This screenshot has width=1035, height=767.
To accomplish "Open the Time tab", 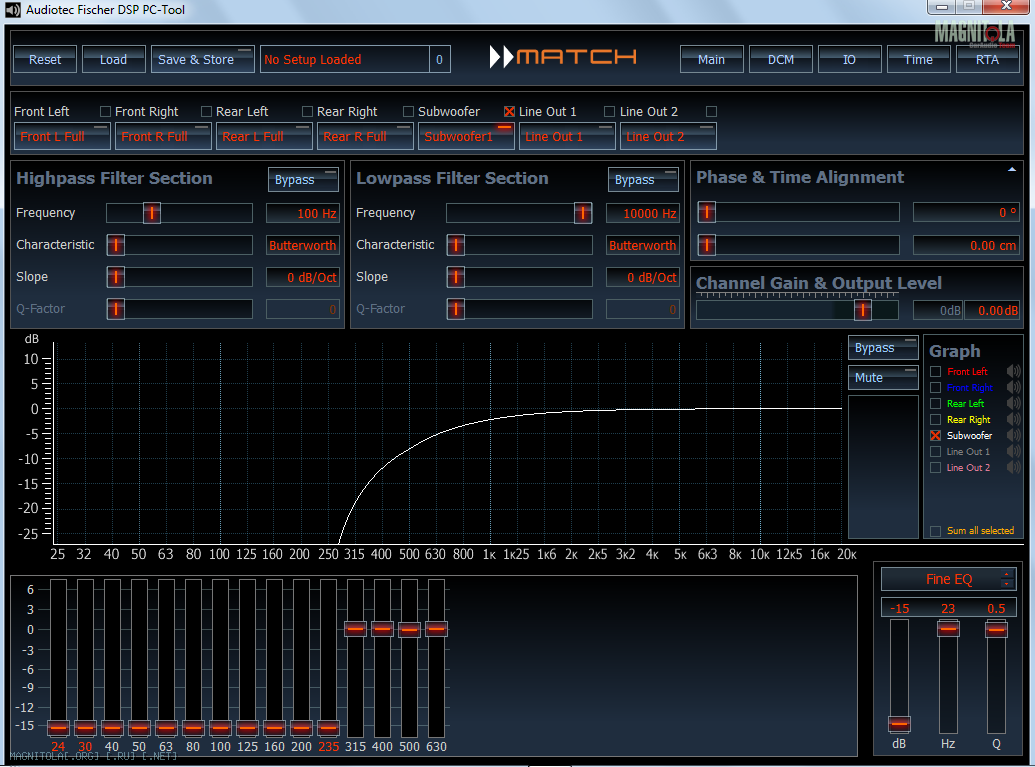I will [x=919, y=59].
